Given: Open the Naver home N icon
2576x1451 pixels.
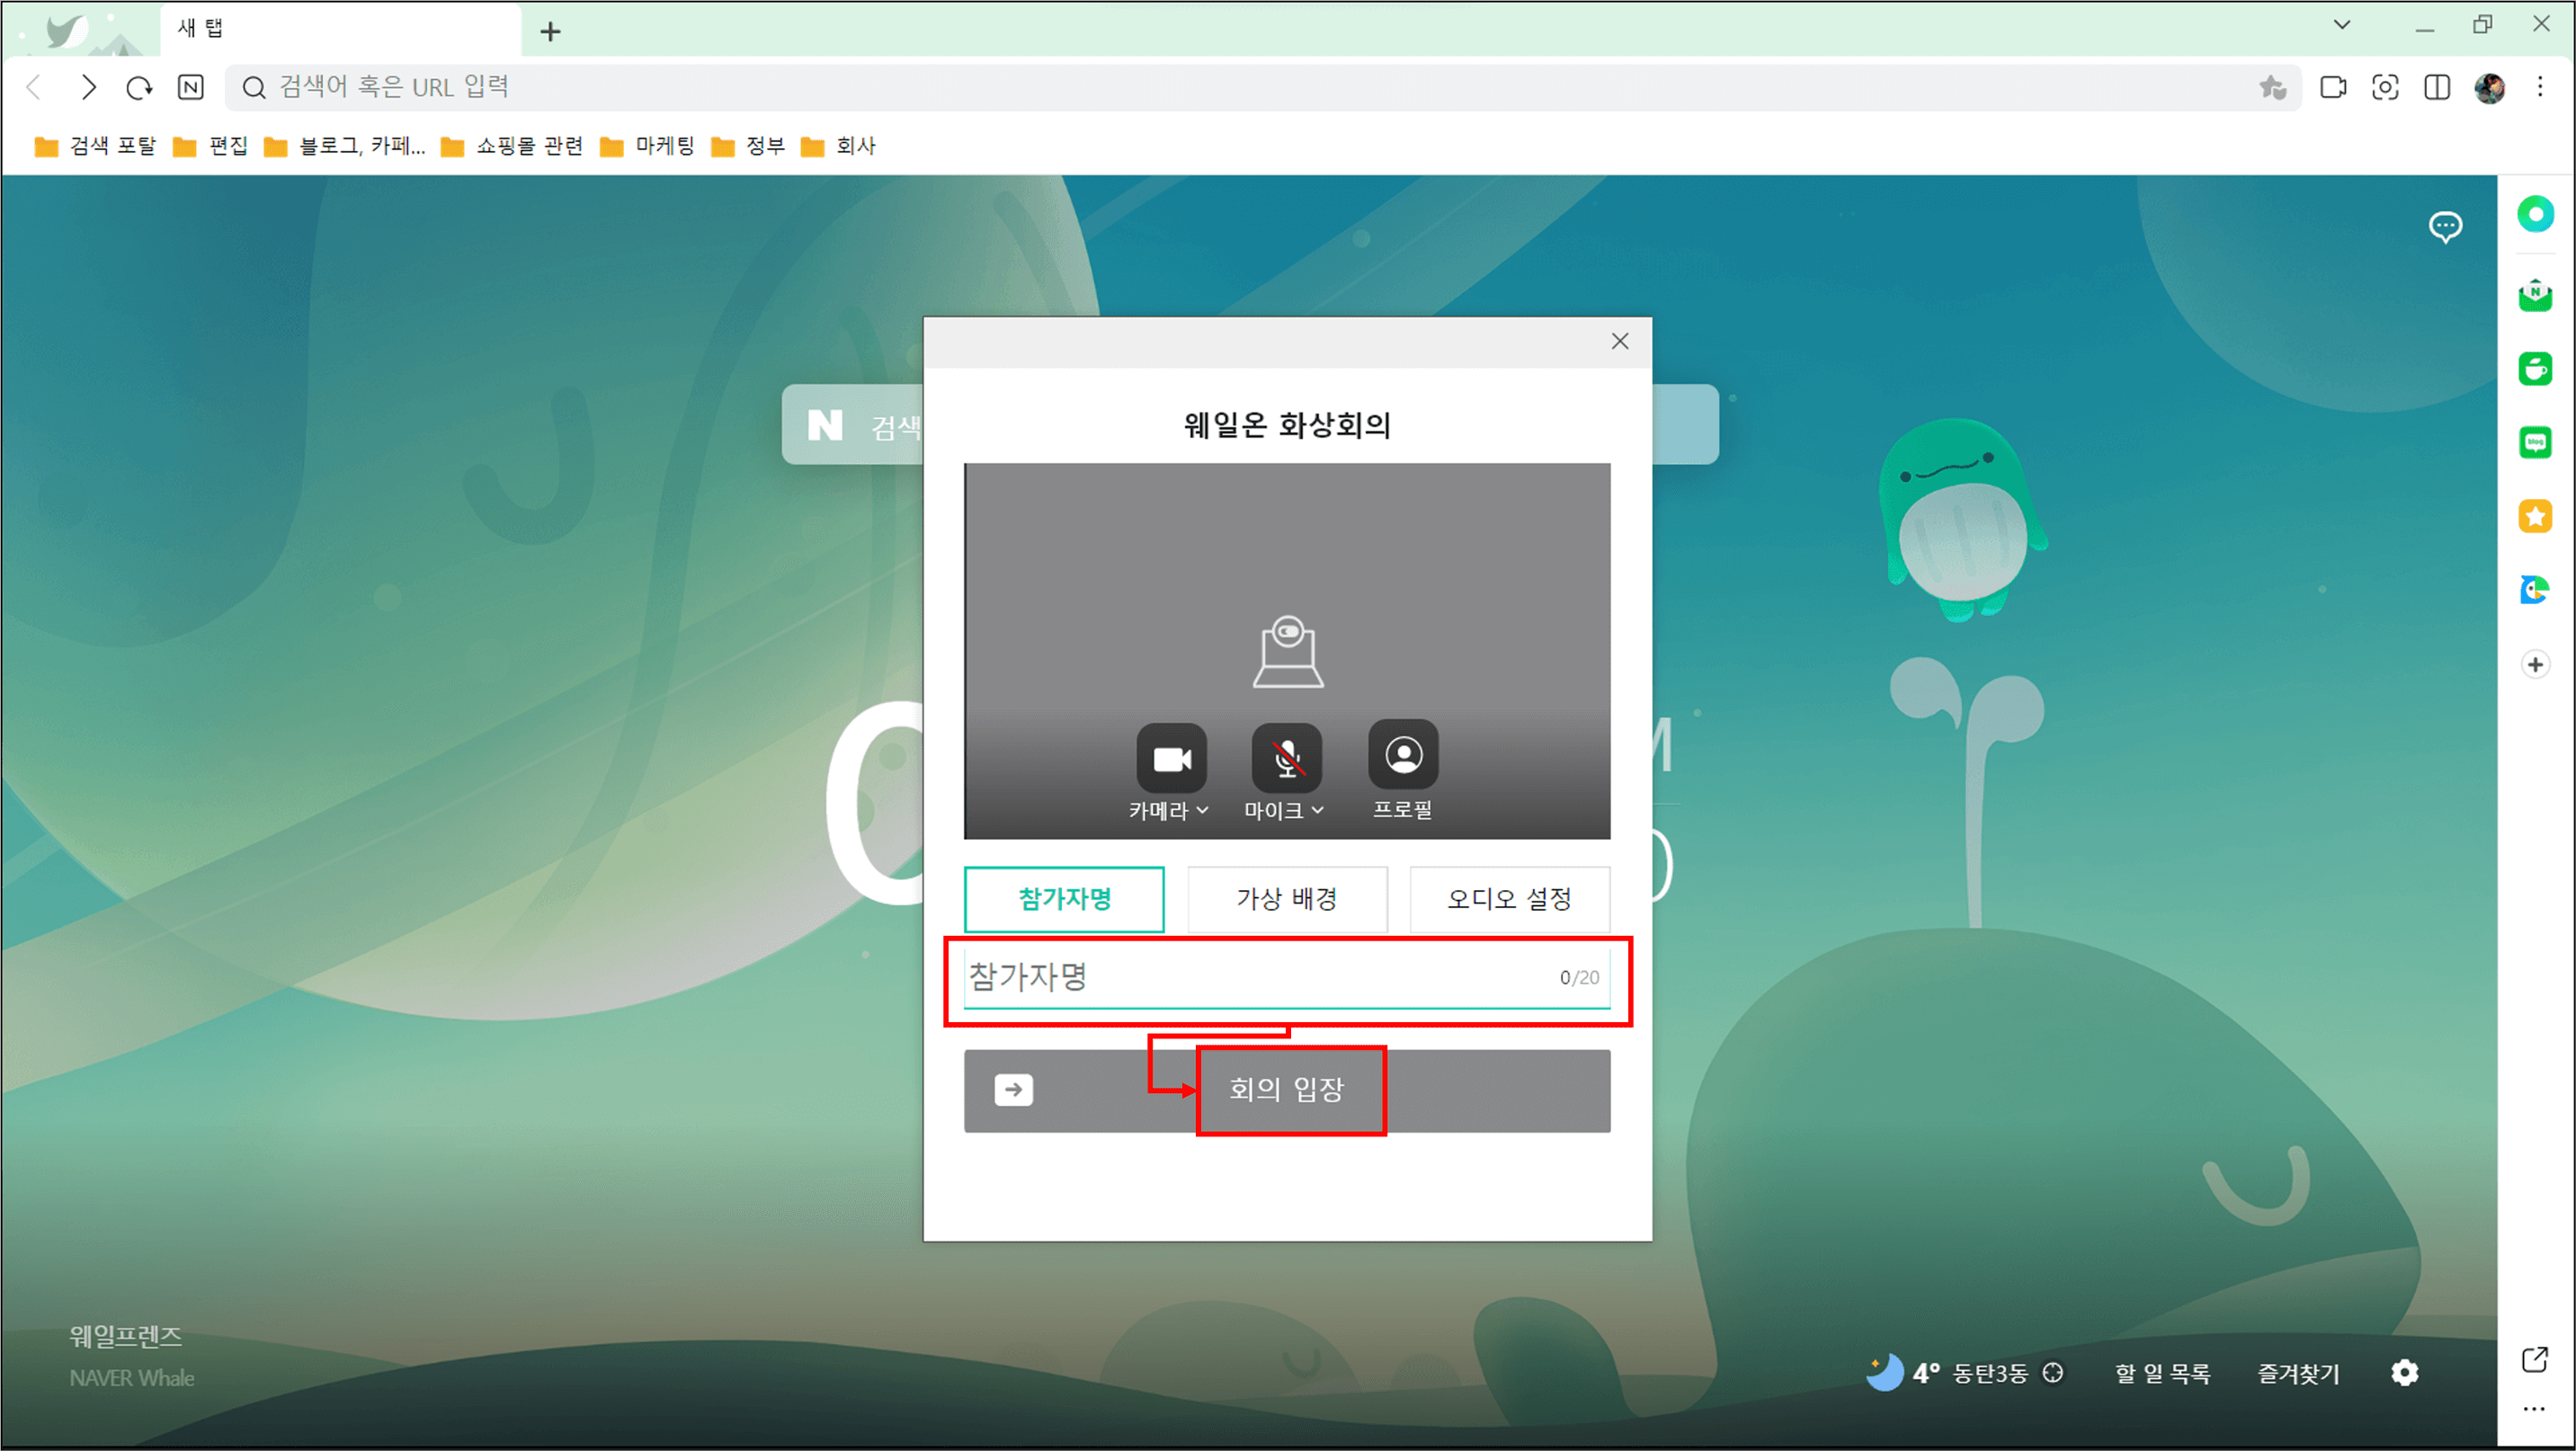Looking at the screenshot, I should point(190,88).
